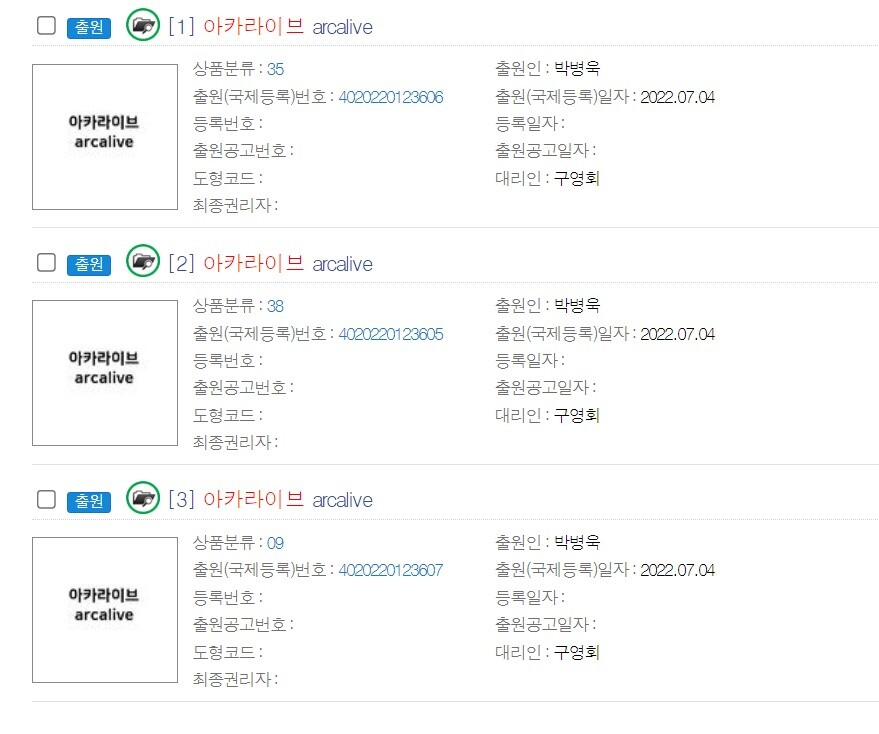Click trademark thumbnail of third result
The height and width of the screenshot is (734, 879).
(x=104, y=610)
